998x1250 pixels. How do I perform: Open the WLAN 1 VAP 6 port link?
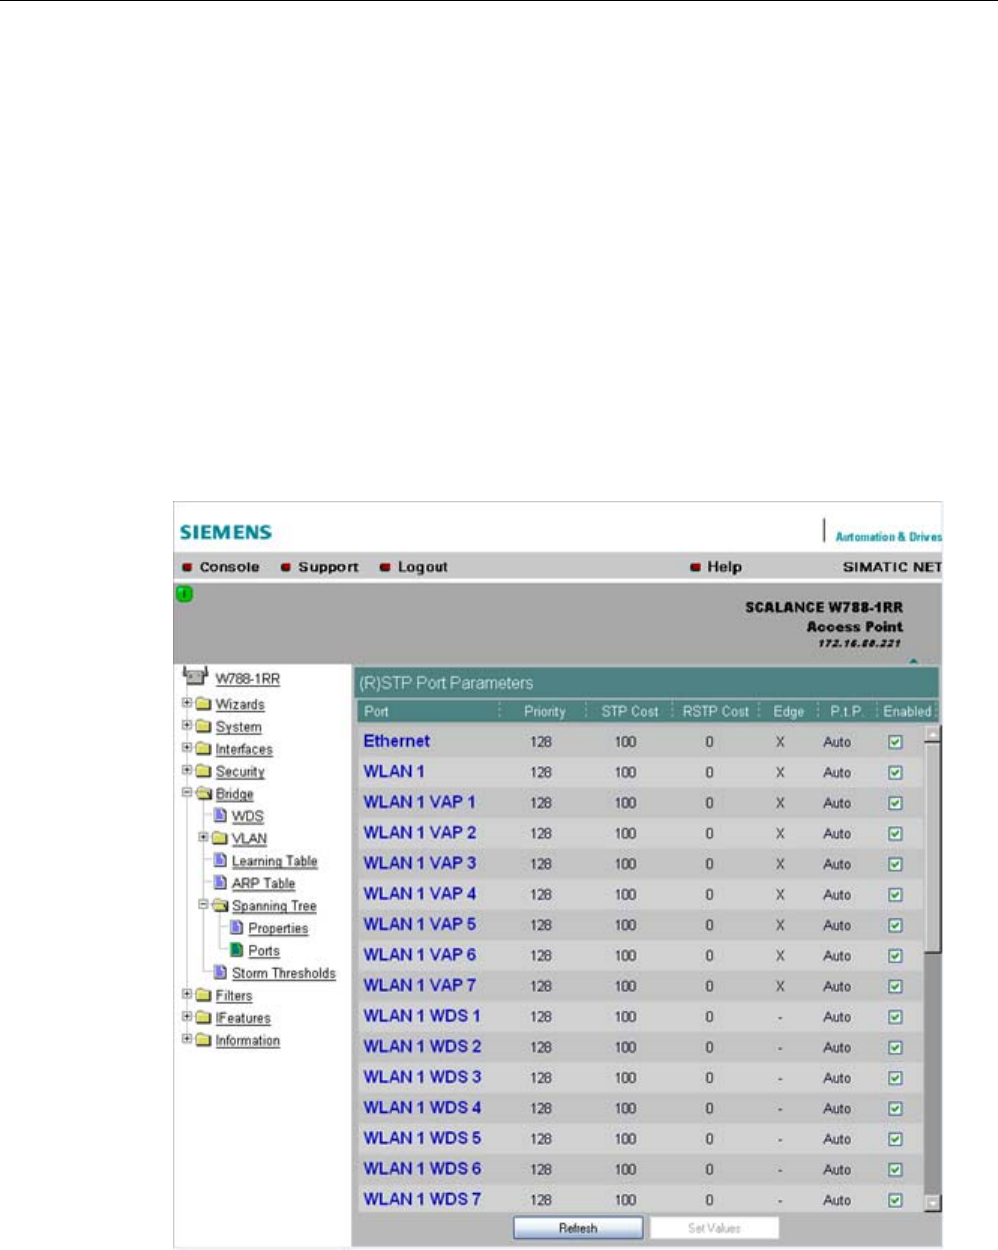pos(420,954)
